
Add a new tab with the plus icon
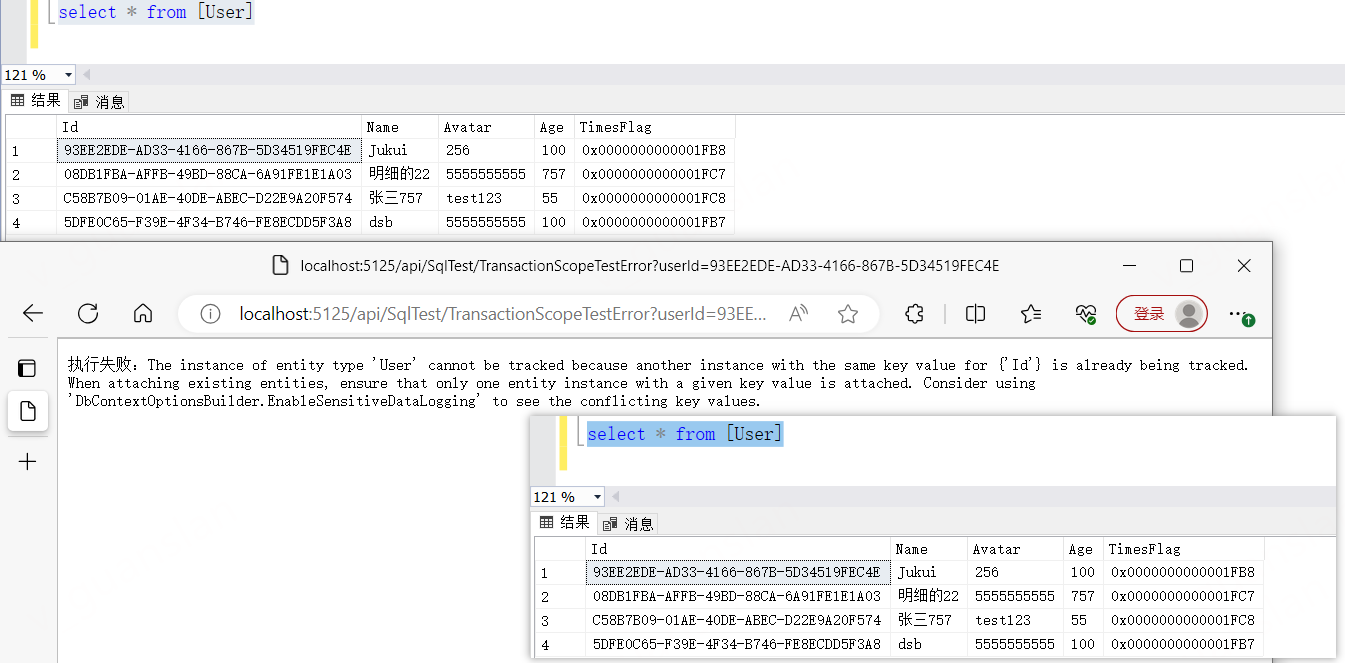click(27, 462)
